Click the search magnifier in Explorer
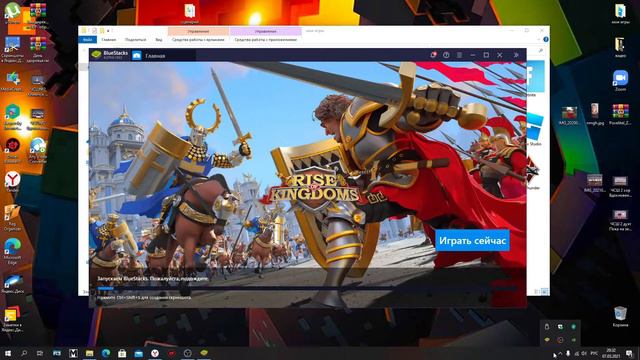The width and height of the screenshot is (640, 360). [541, 51]
